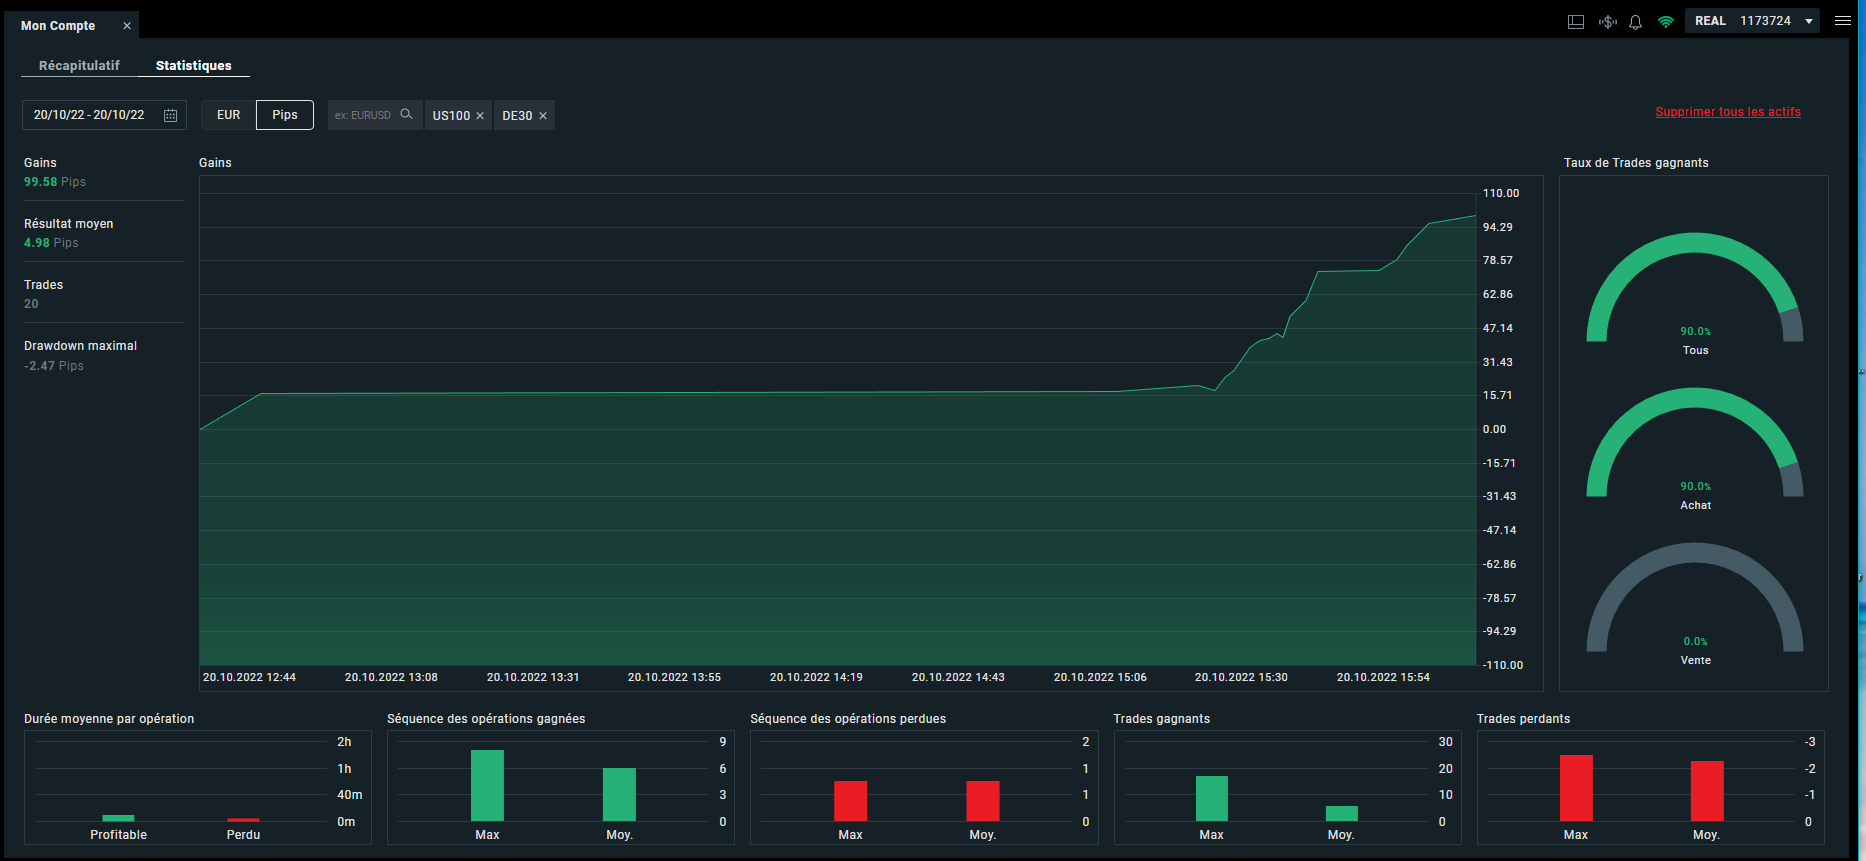The image size is (1866, 861).
Task: Open the hamburger main menu
Action: (1843, 21)
